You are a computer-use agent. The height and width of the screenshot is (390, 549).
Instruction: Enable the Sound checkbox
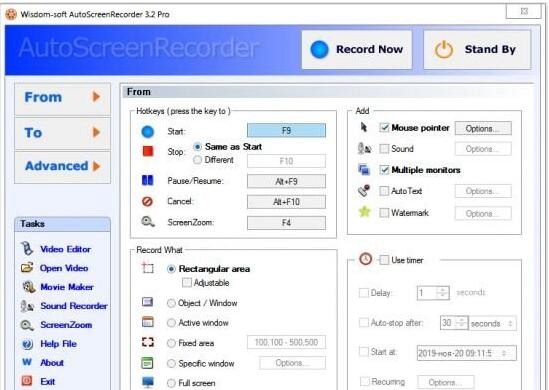(384, 149)
